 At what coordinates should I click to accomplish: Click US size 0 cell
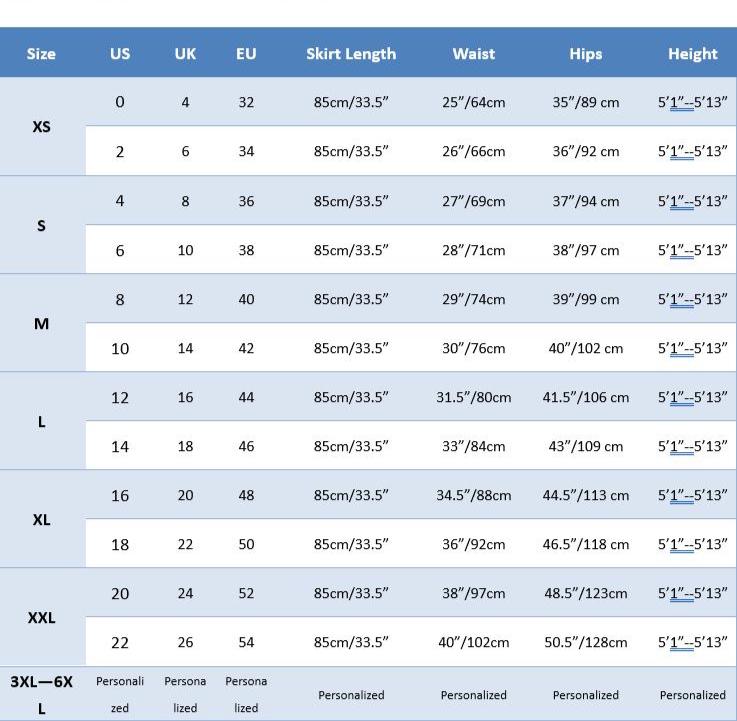point(120,102)
